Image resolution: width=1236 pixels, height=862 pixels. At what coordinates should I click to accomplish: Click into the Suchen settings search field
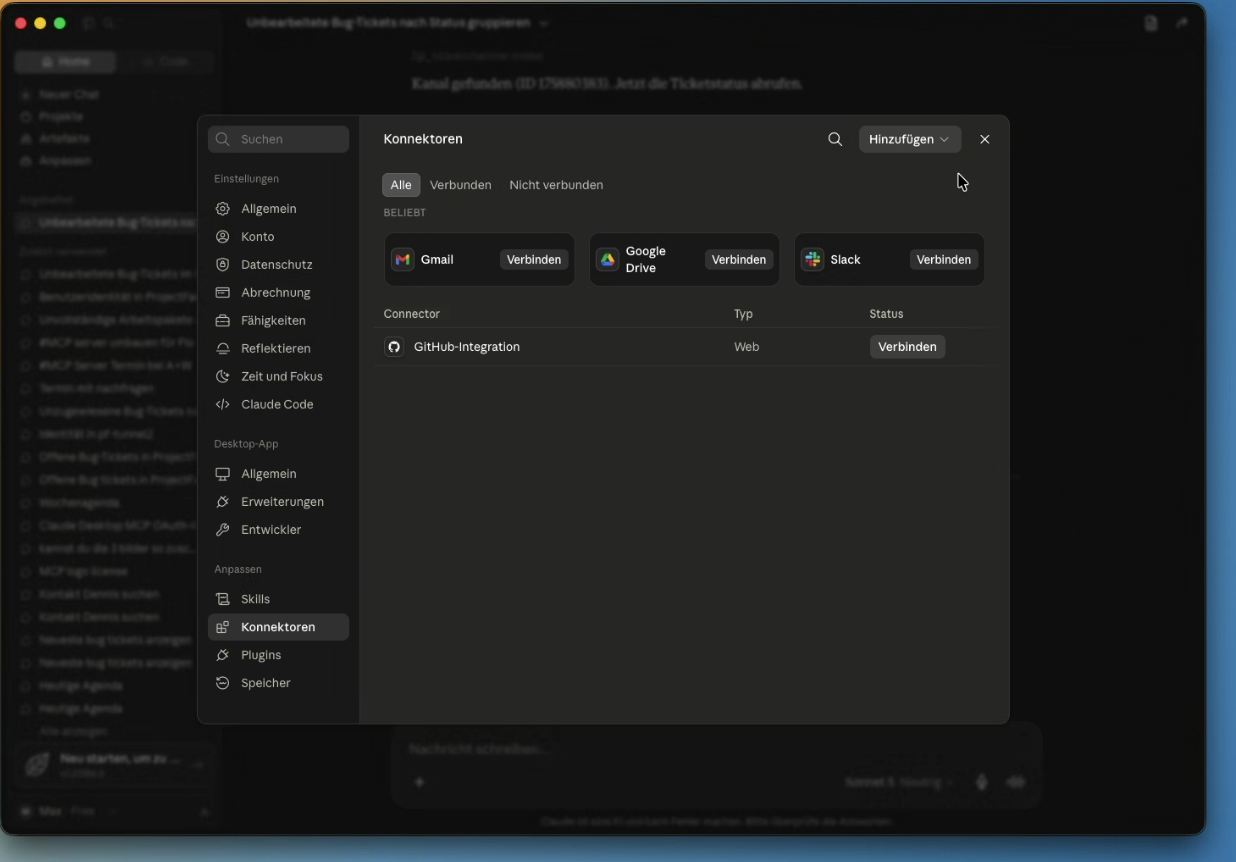click(278, 139)
